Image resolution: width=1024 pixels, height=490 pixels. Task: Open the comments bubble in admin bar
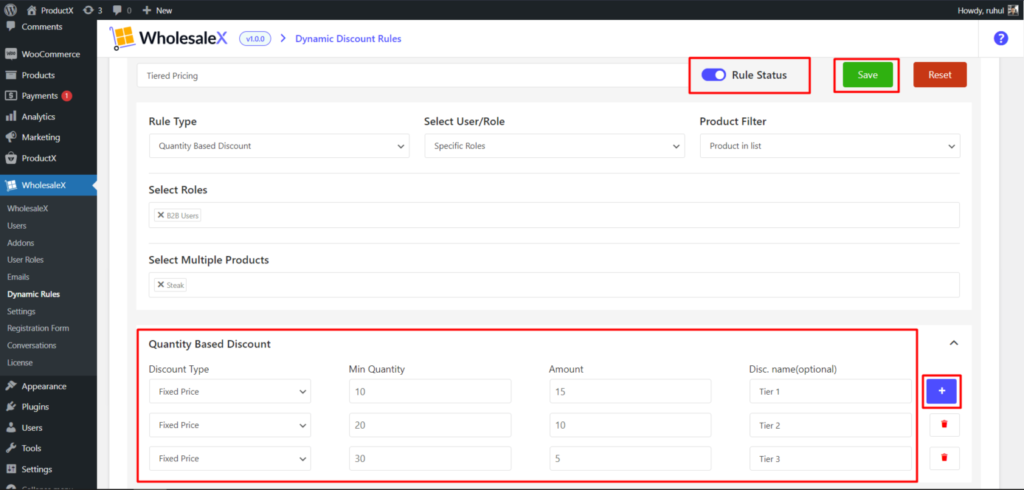coord(121,10)
